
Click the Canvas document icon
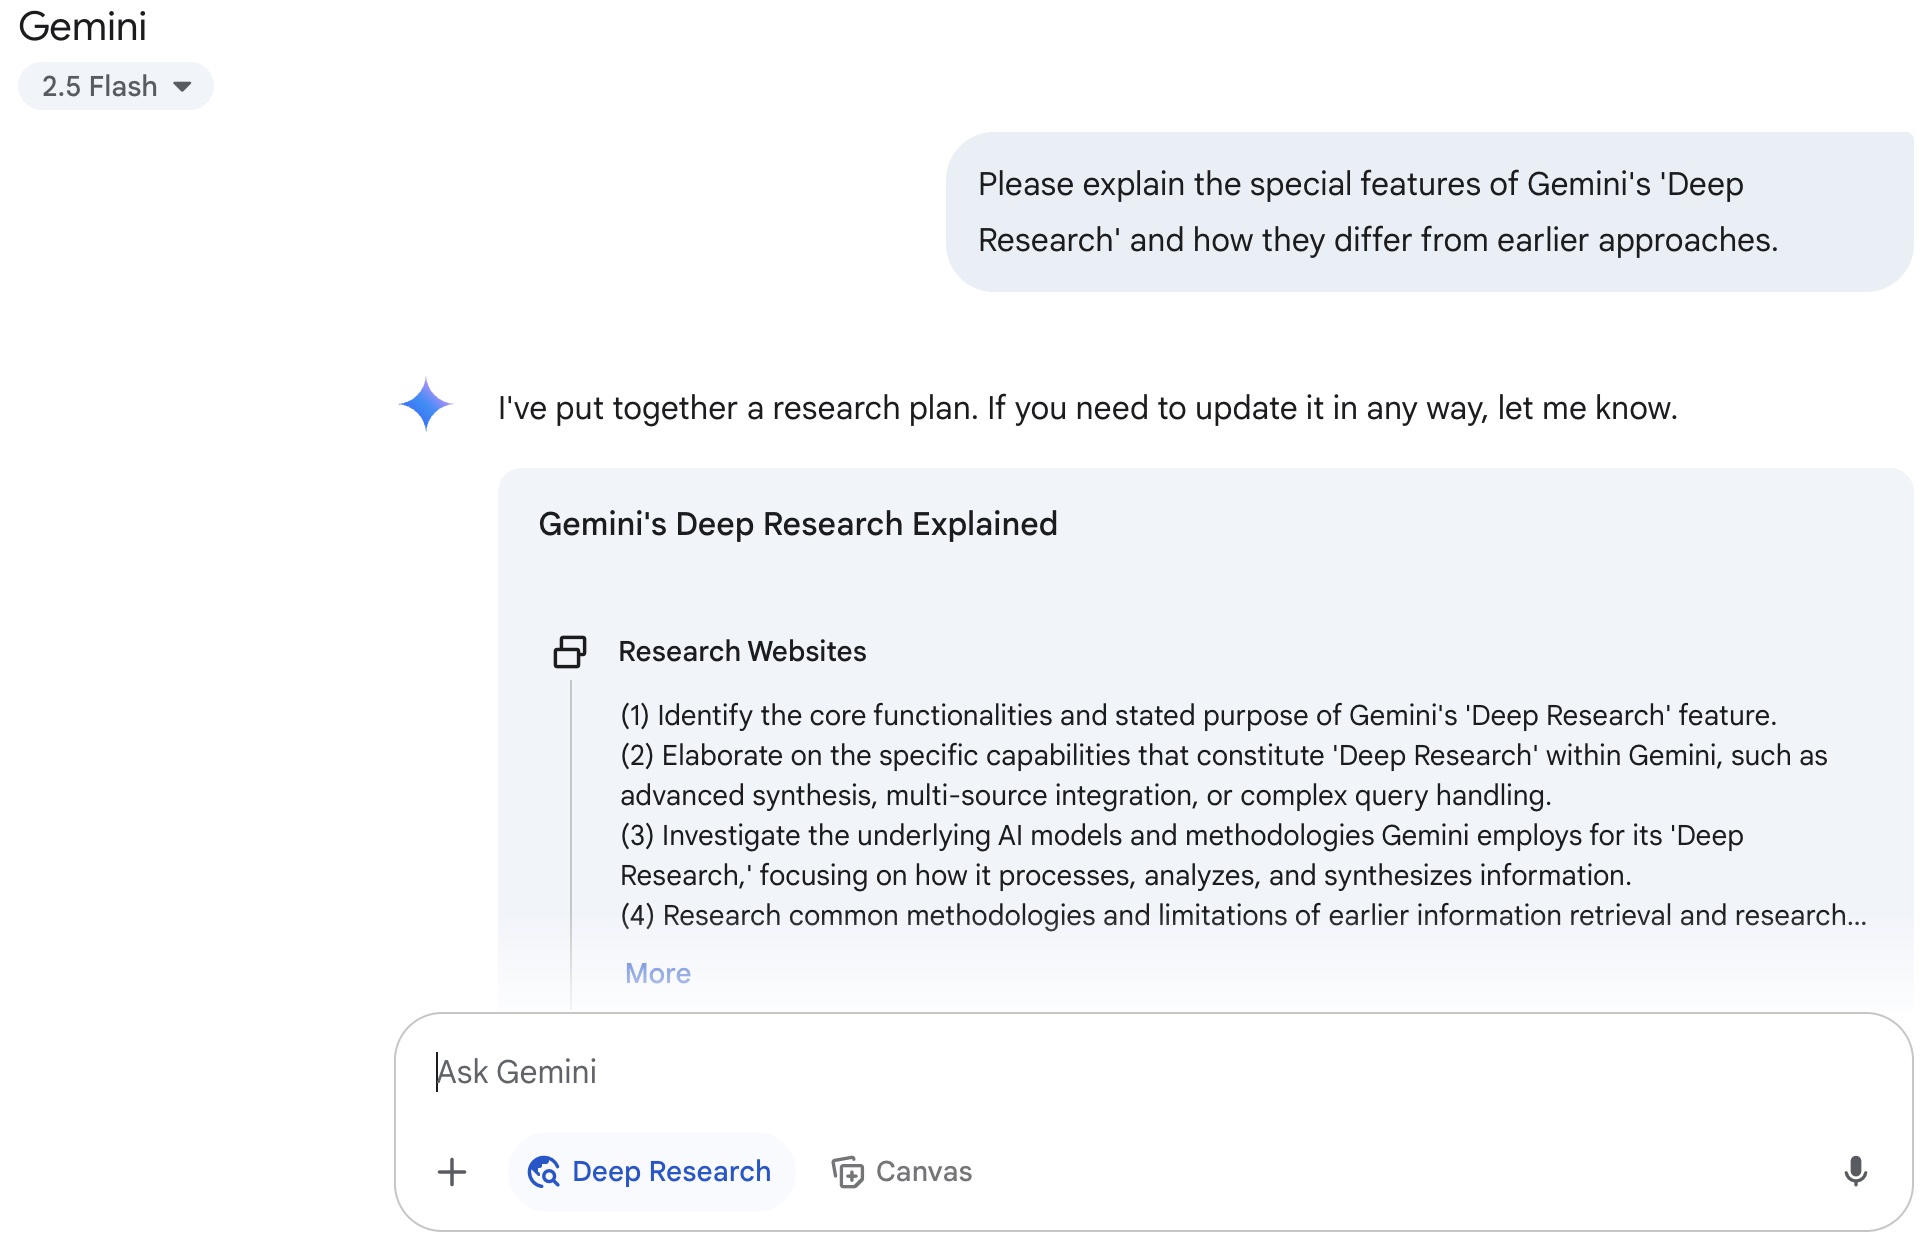pos(848,1172)
